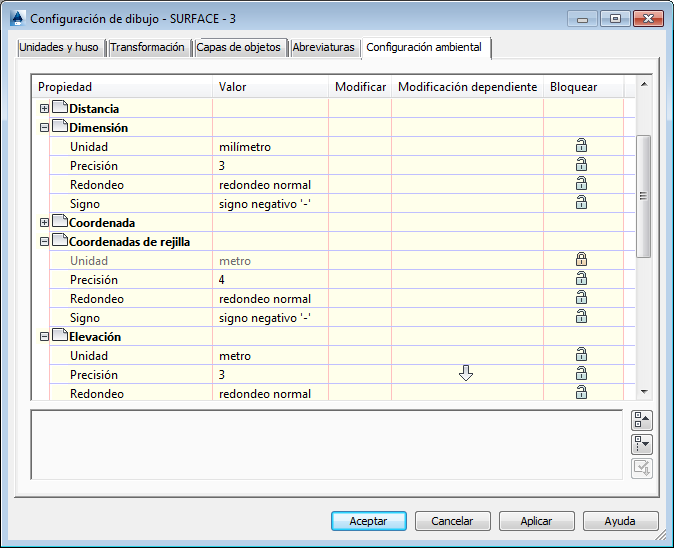Click the Modificación dependiente column header

click(x=468, y=87)
